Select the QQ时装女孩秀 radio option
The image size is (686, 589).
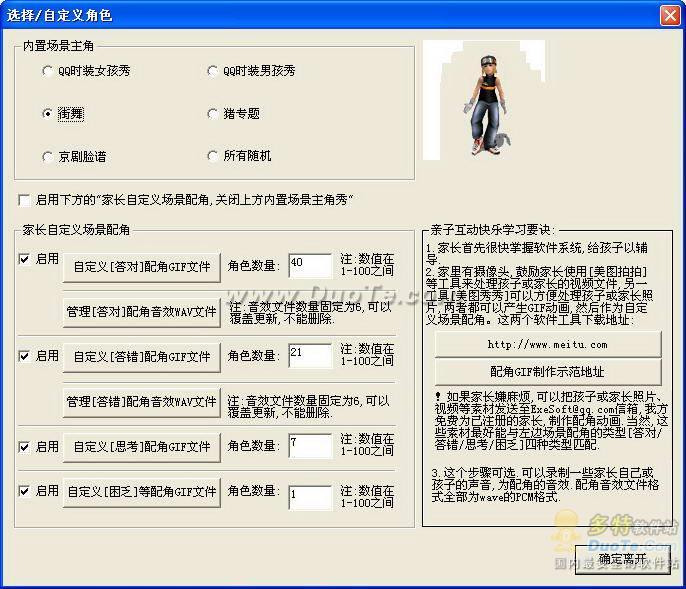coord(48,71)
